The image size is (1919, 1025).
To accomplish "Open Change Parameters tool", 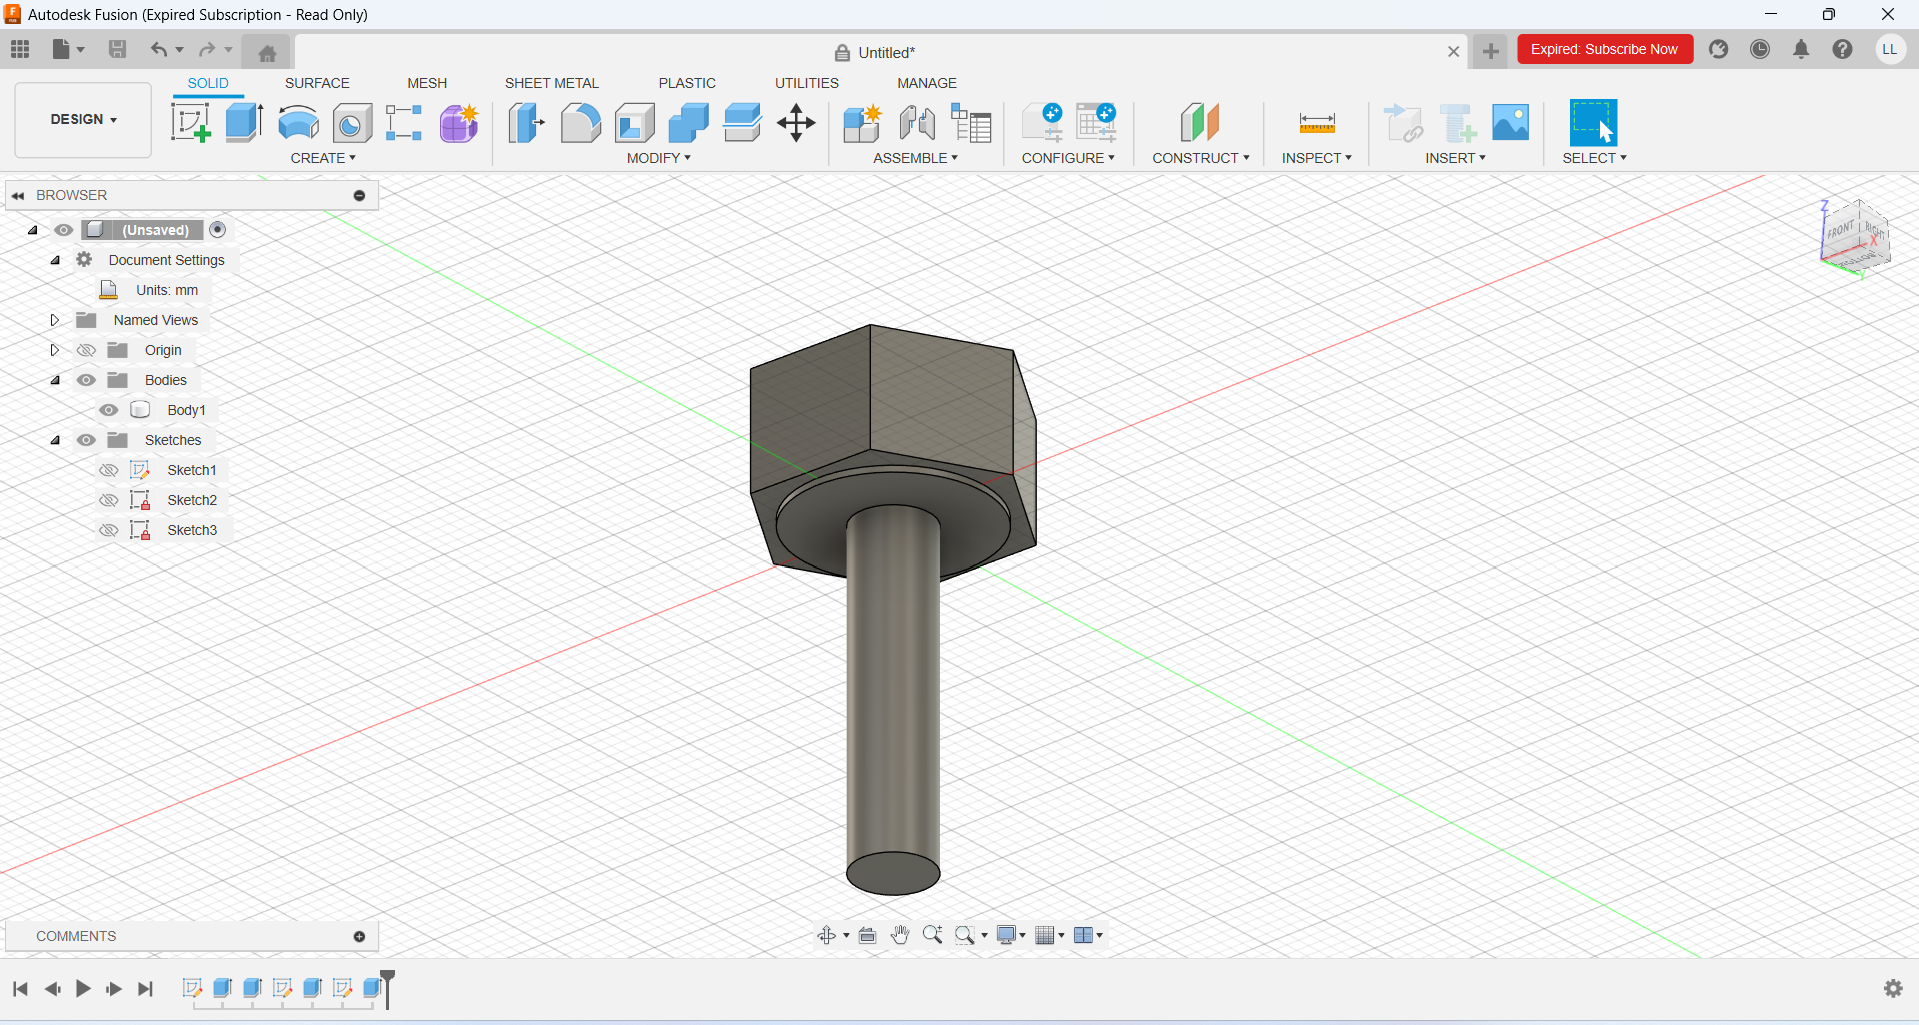I will pos(1042,123).
